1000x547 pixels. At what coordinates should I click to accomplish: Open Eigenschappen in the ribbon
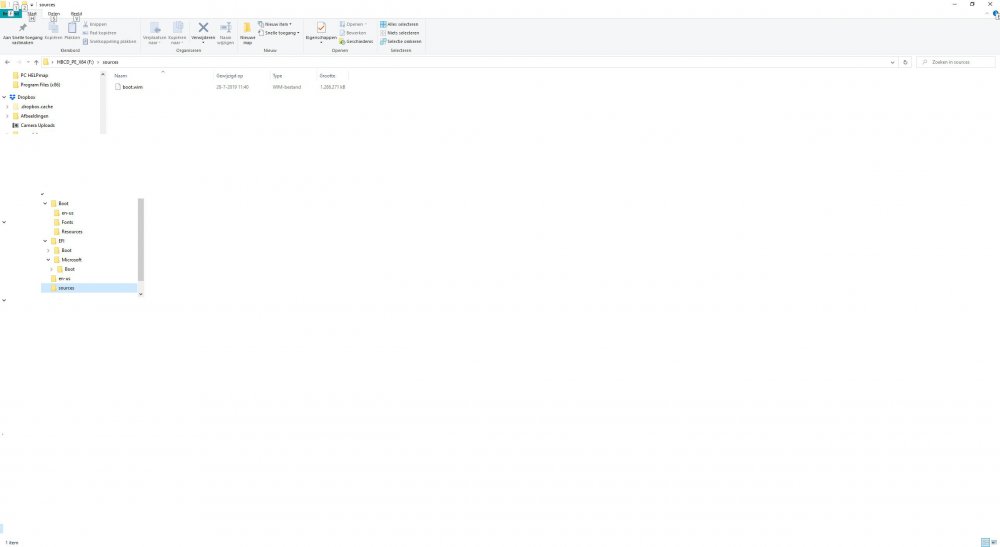[321, 33]
